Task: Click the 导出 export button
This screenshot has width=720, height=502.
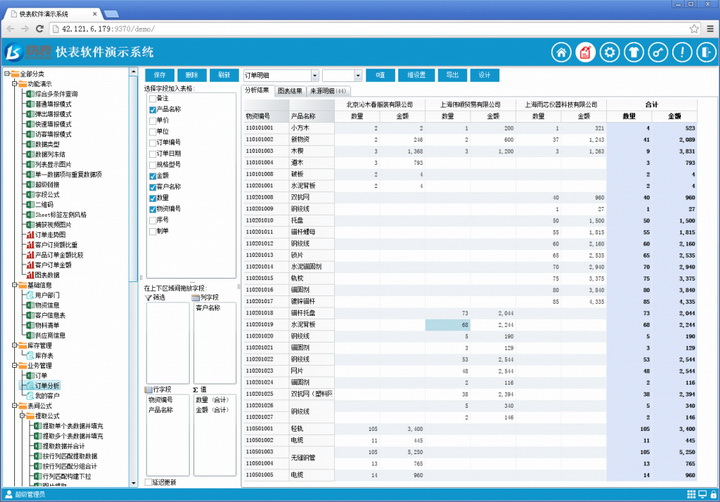Action: coord(452,75)
